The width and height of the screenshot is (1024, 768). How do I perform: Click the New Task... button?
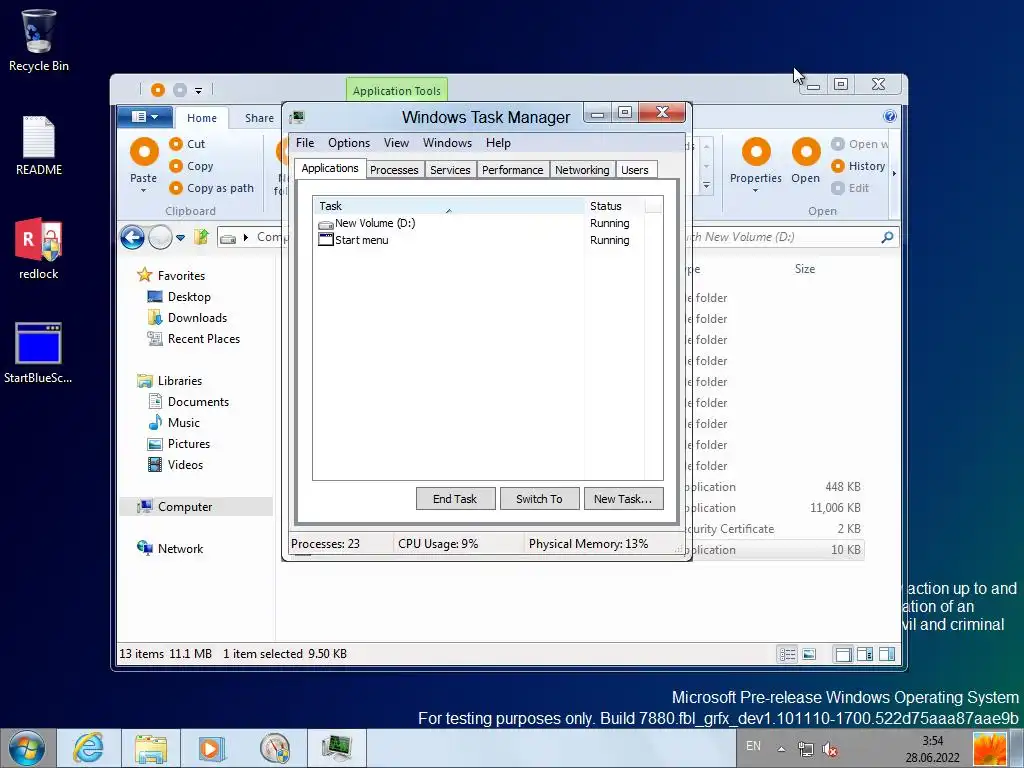coord(623,499)
